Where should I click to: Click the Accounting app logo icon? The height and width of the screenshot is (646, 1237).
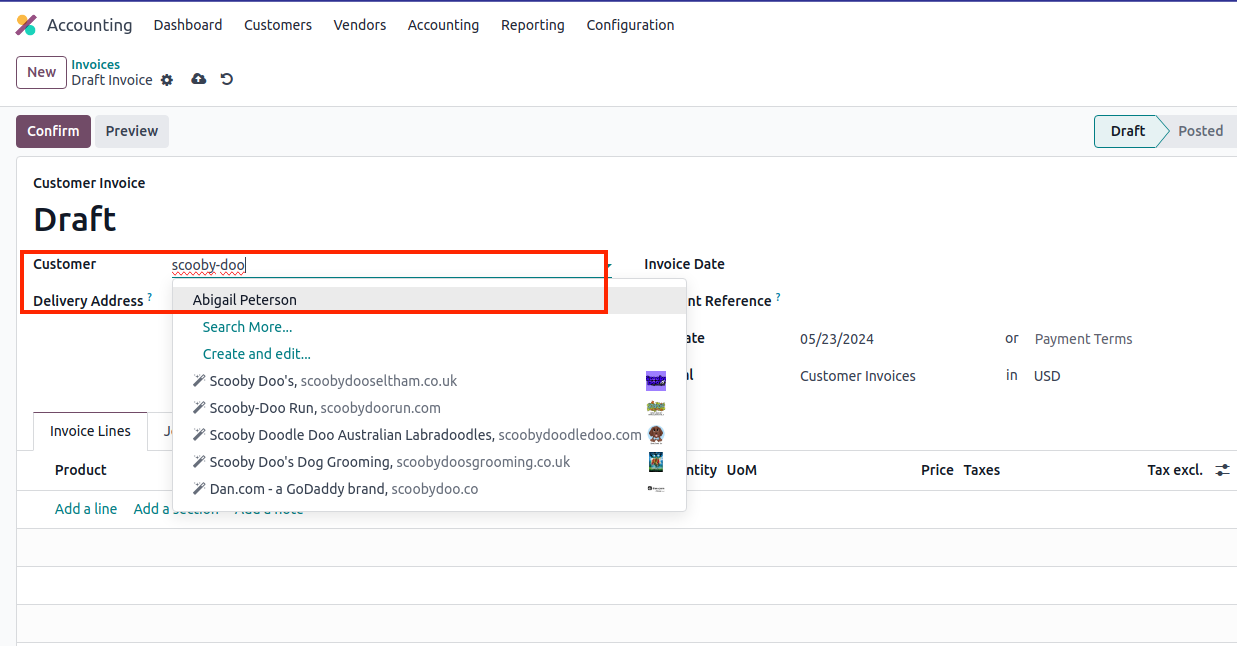coord(26,25)
